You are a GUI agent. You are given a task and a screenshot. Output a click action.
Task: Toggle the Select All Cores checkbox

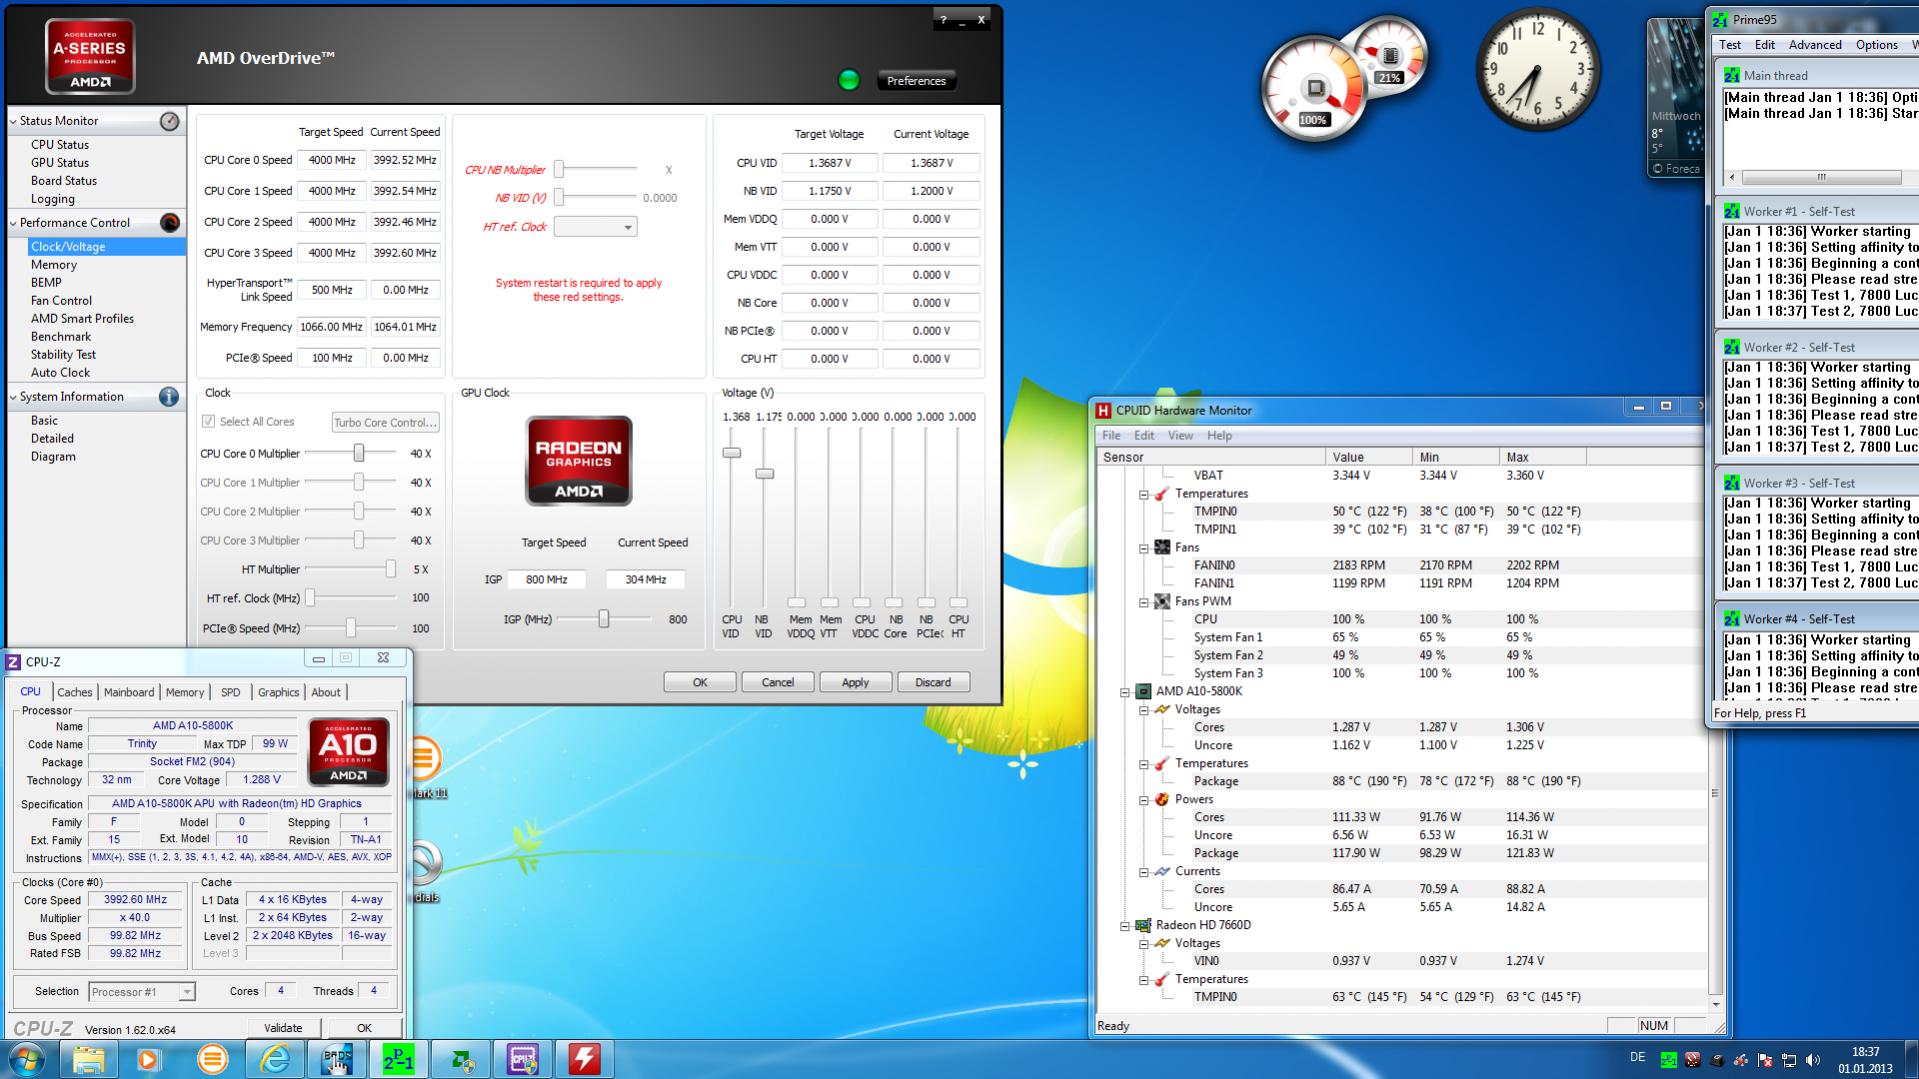point(209,422)
